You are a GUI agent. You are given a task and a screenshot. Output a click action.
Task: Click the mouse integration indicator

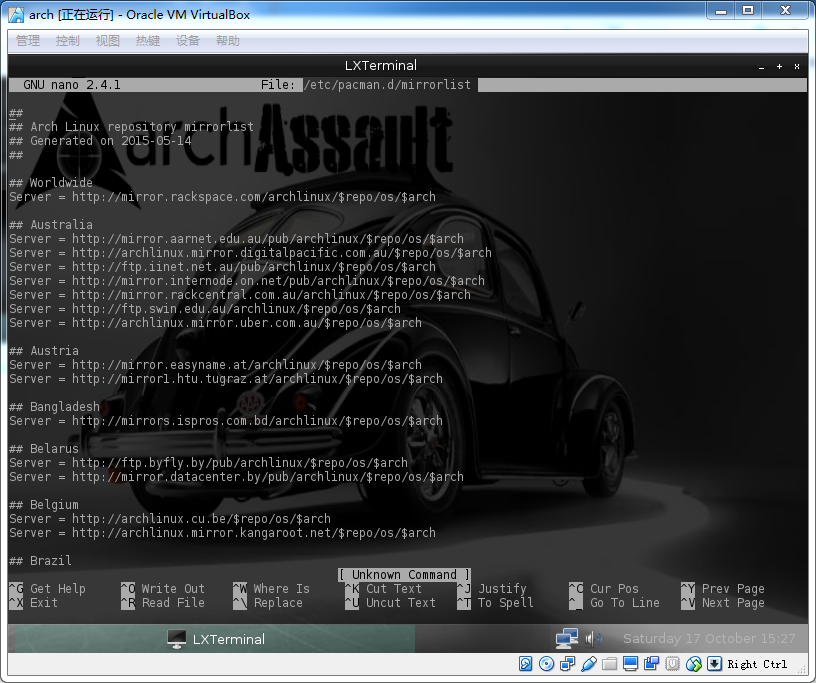(x=694, y=664)
